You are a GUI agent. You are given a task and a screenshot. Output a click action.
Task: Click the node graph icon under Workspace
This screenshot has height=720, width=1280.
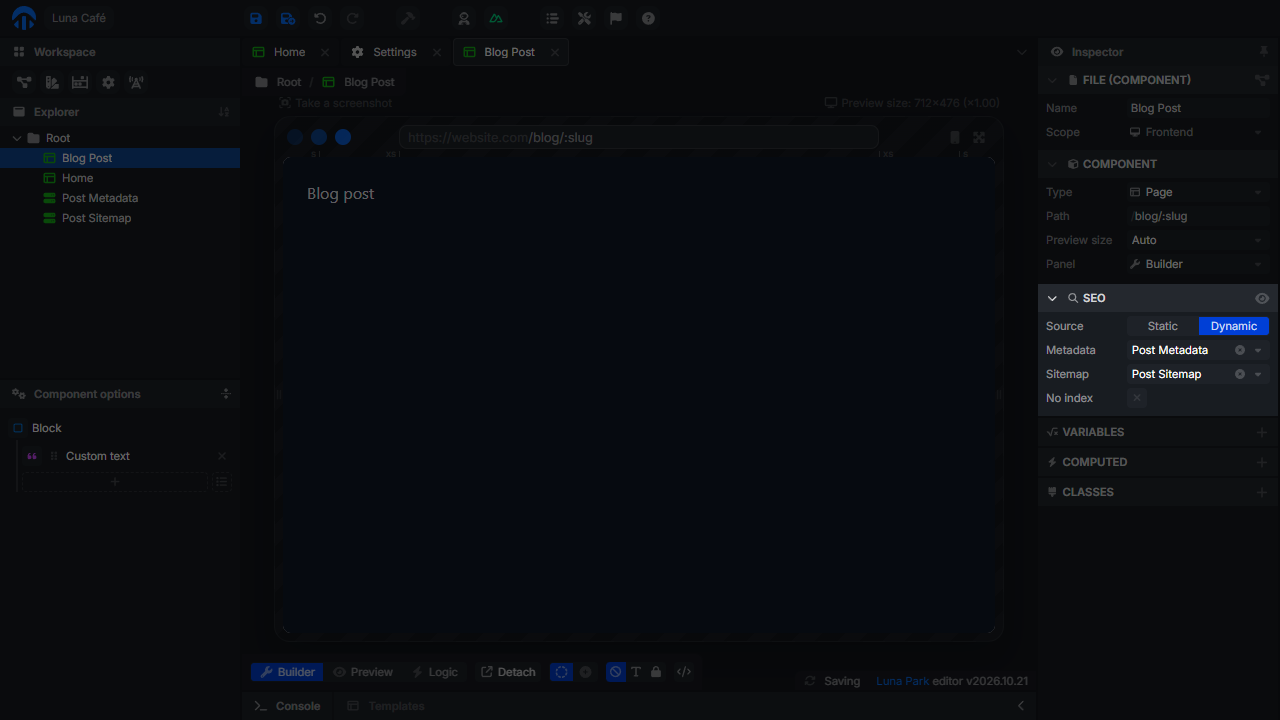tap(24, 82)
